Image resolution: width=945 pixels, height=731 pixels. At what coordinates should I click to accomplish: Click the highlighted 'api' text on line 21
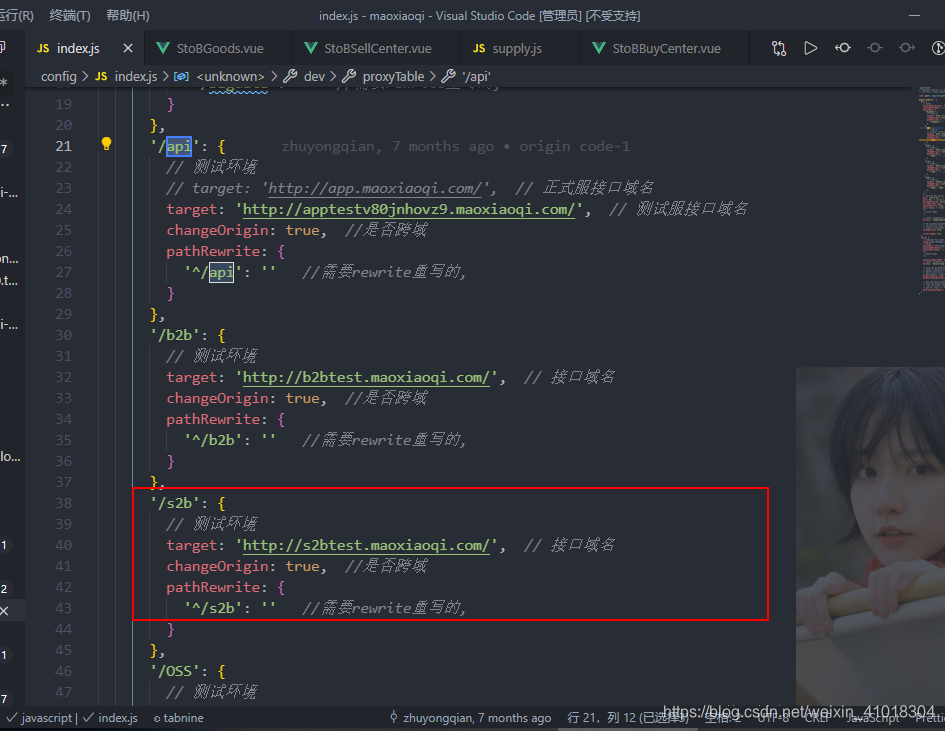(x=179, y=146)
